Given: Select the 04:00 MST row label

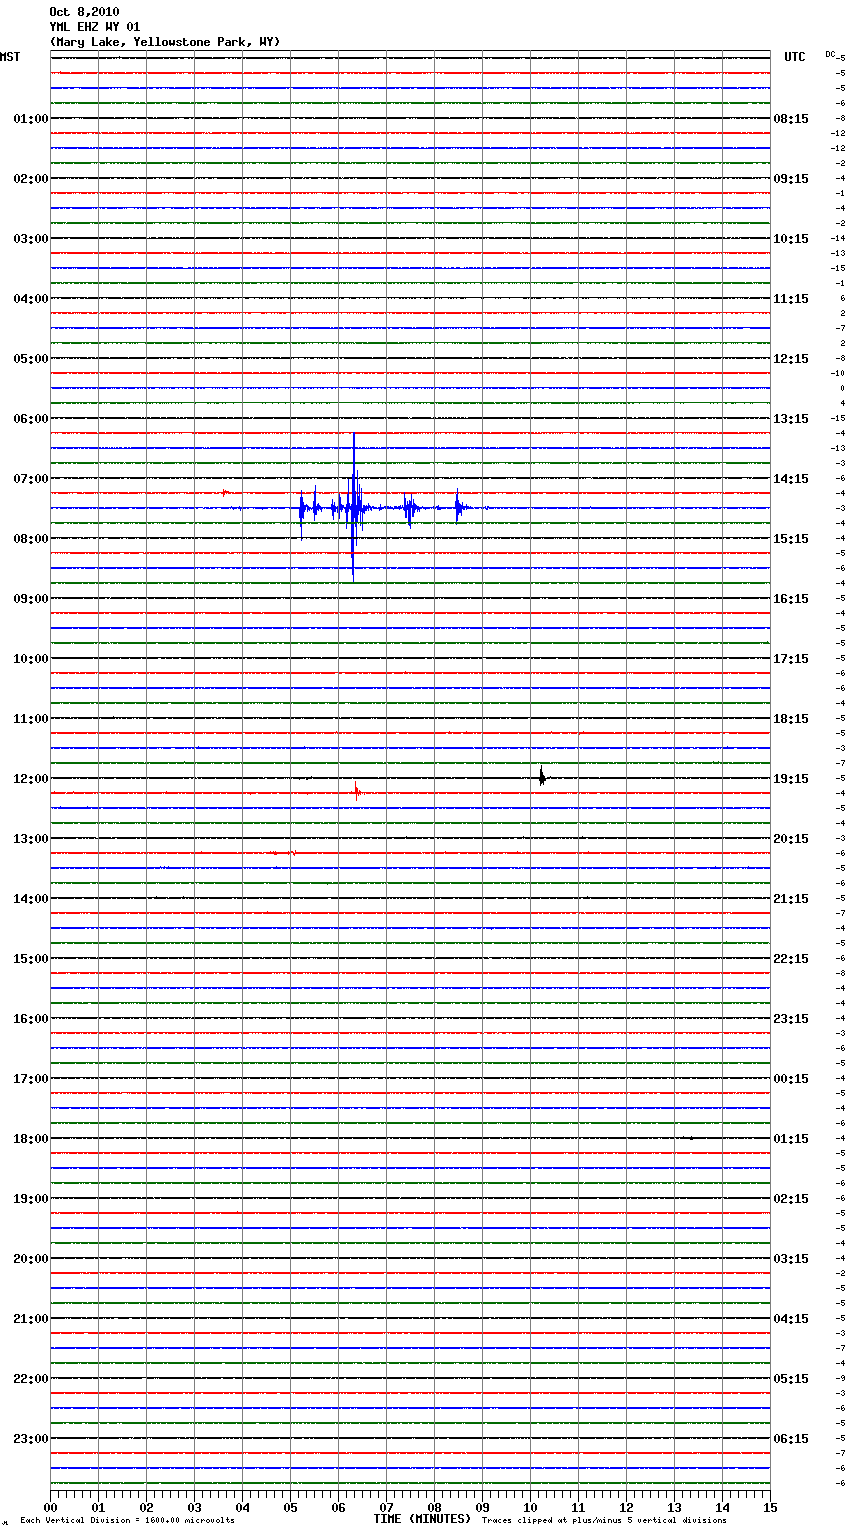Looking at the screenshot, I should point(31,299).
